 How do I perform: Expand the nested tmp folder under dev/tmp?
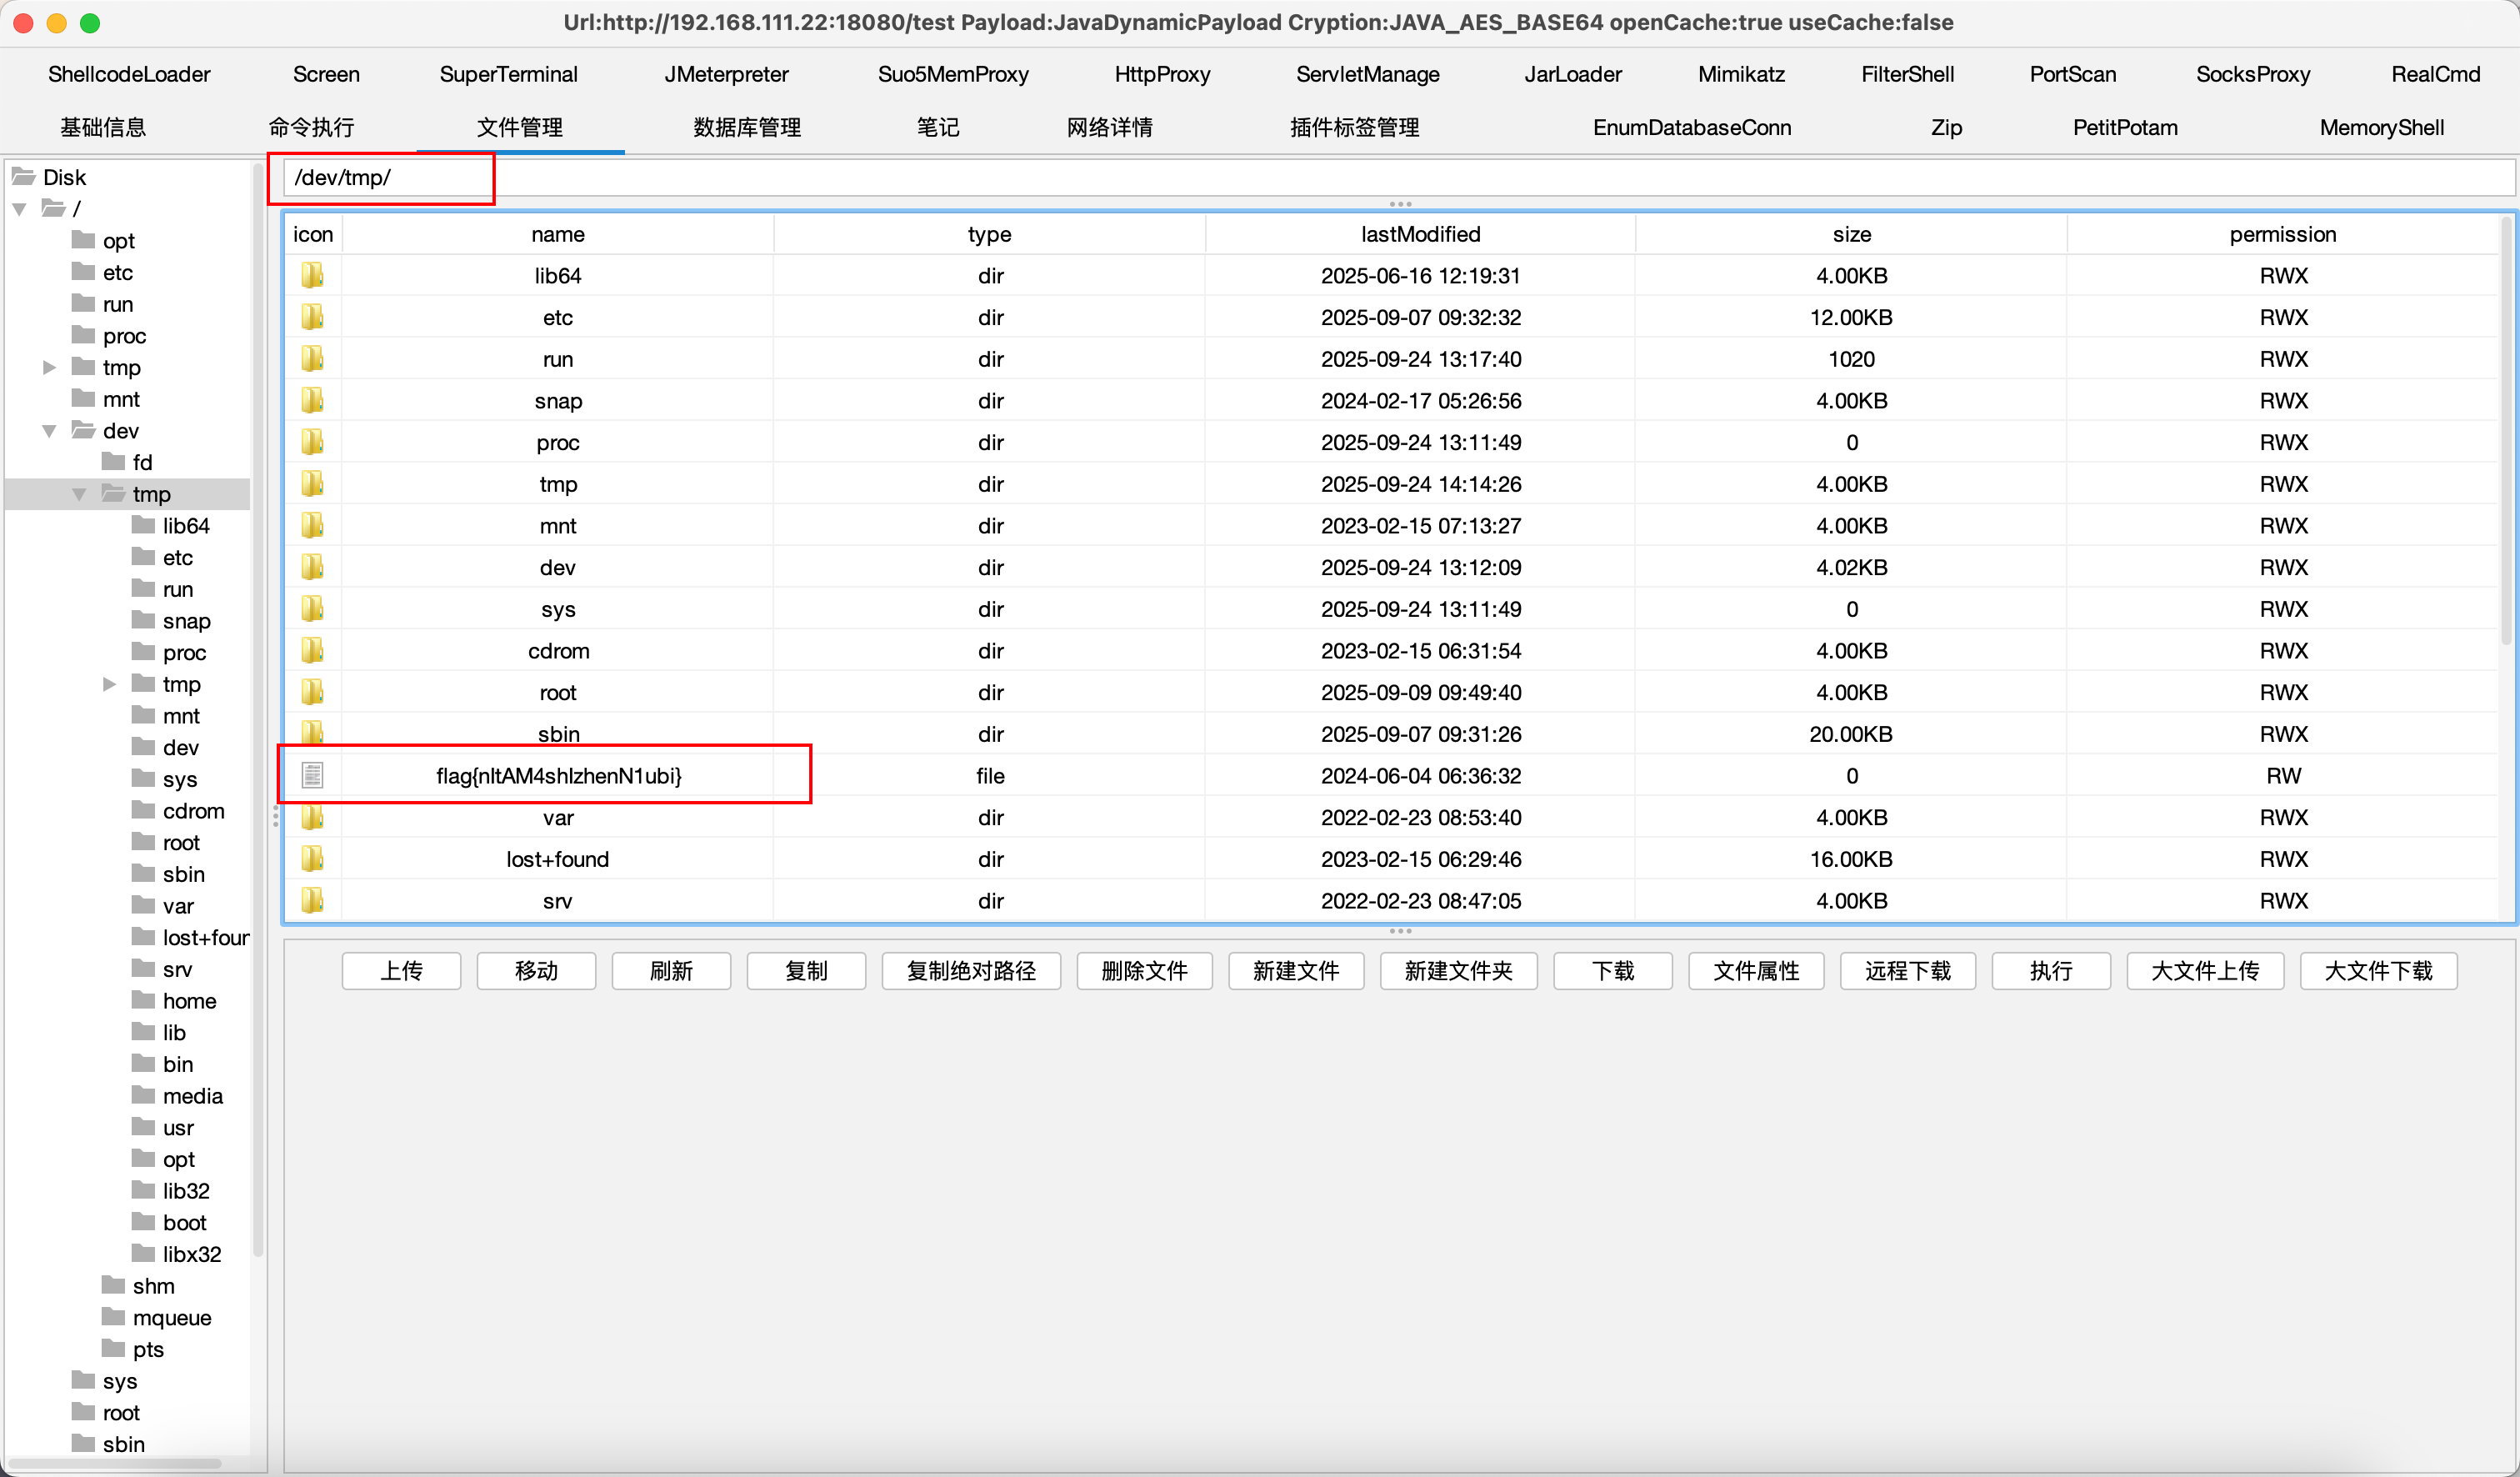(x=109, y=684)
